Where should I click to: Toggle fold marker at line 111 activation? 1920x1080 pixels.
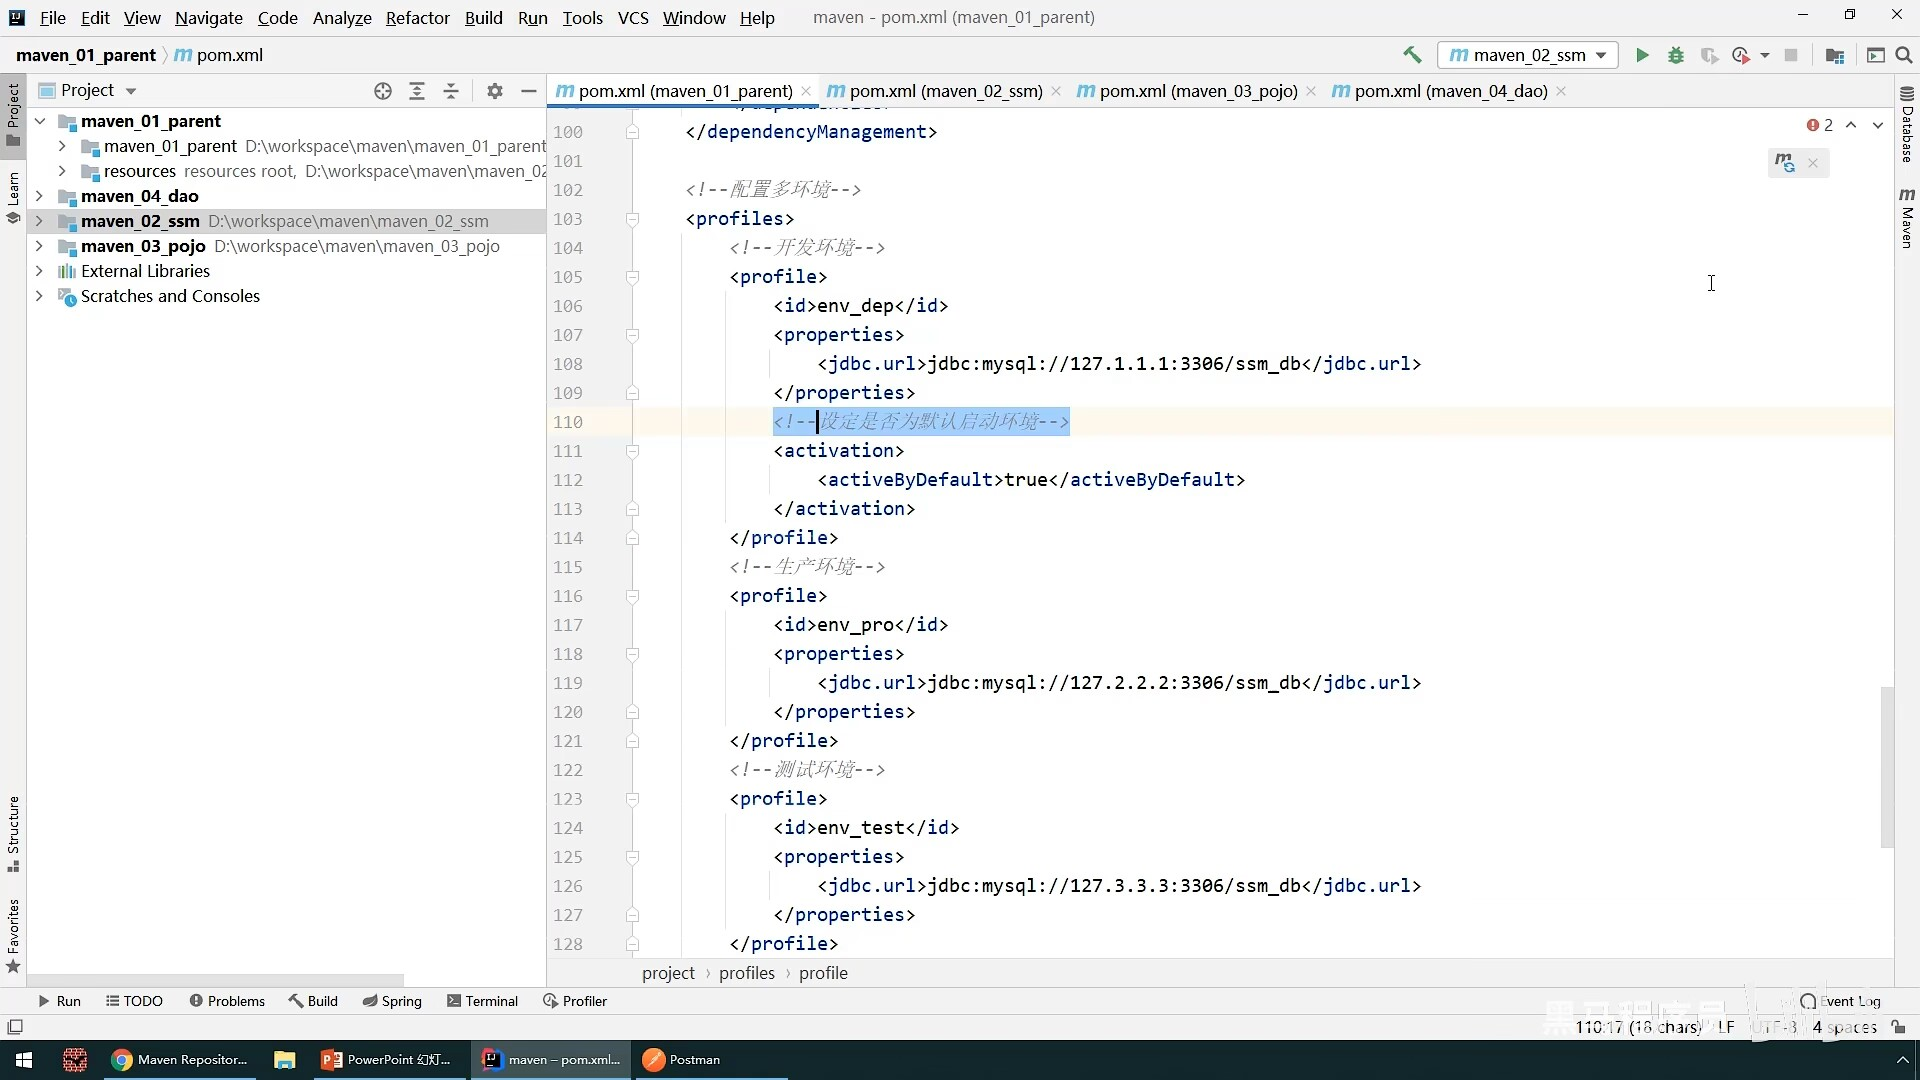tap(632, 451)
